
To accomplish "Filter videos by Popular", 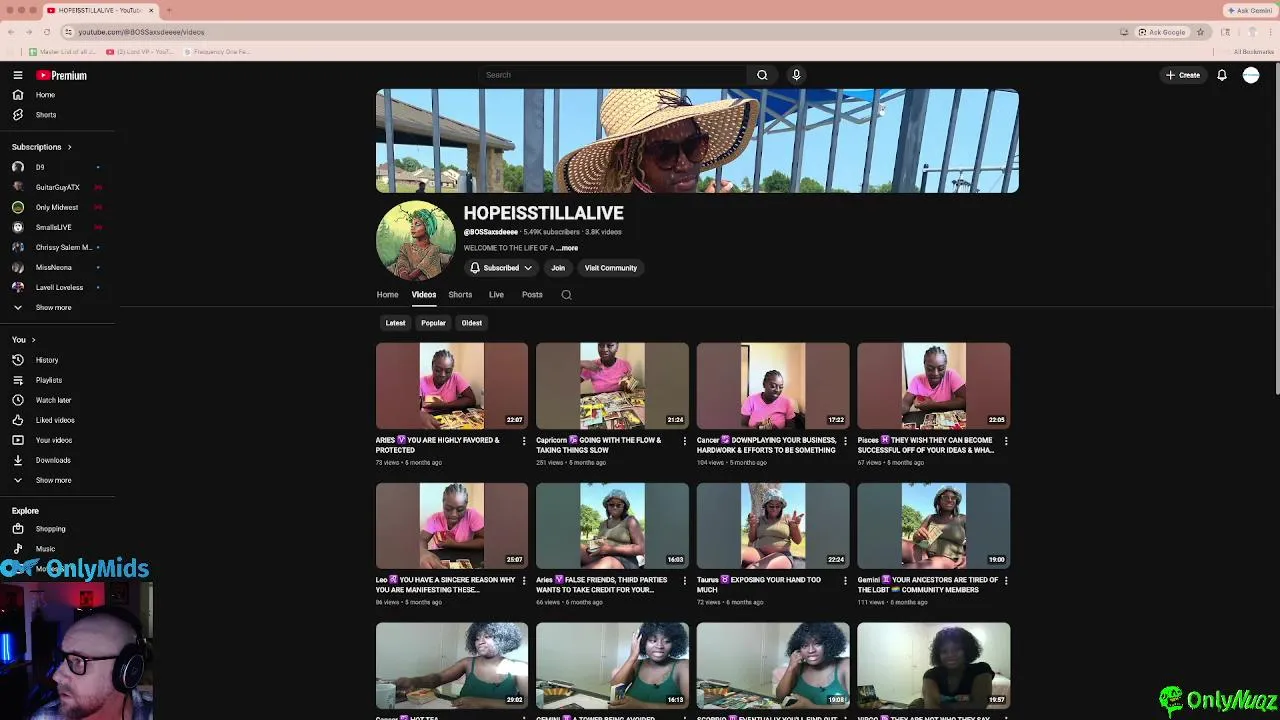I will click(433, 323).
